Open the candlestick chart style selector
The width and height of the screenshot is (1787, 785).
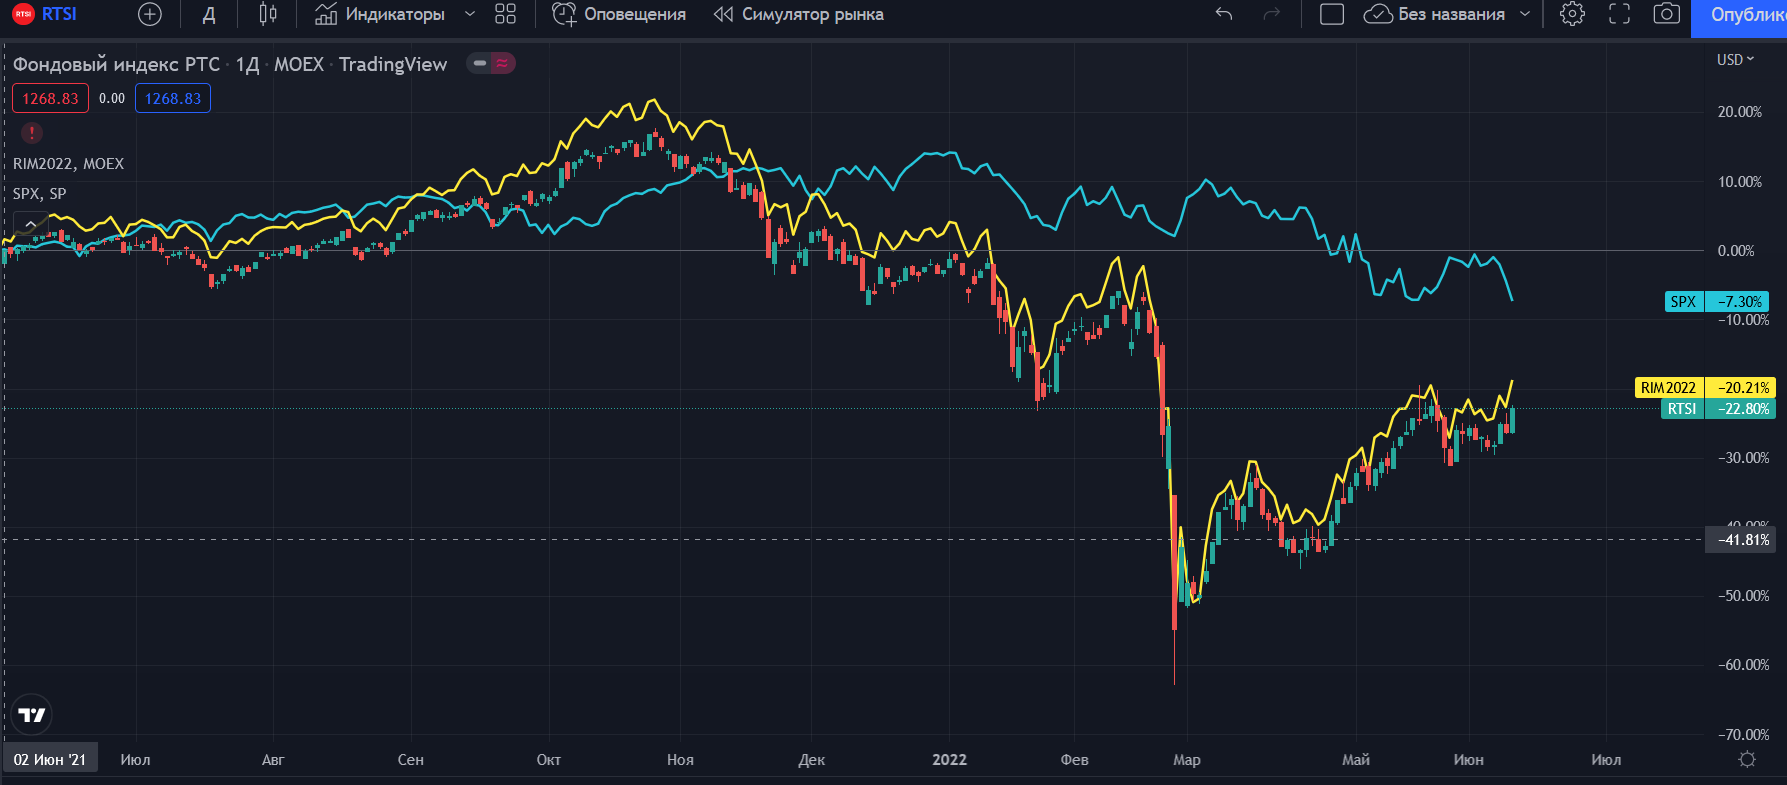[267, 14]
